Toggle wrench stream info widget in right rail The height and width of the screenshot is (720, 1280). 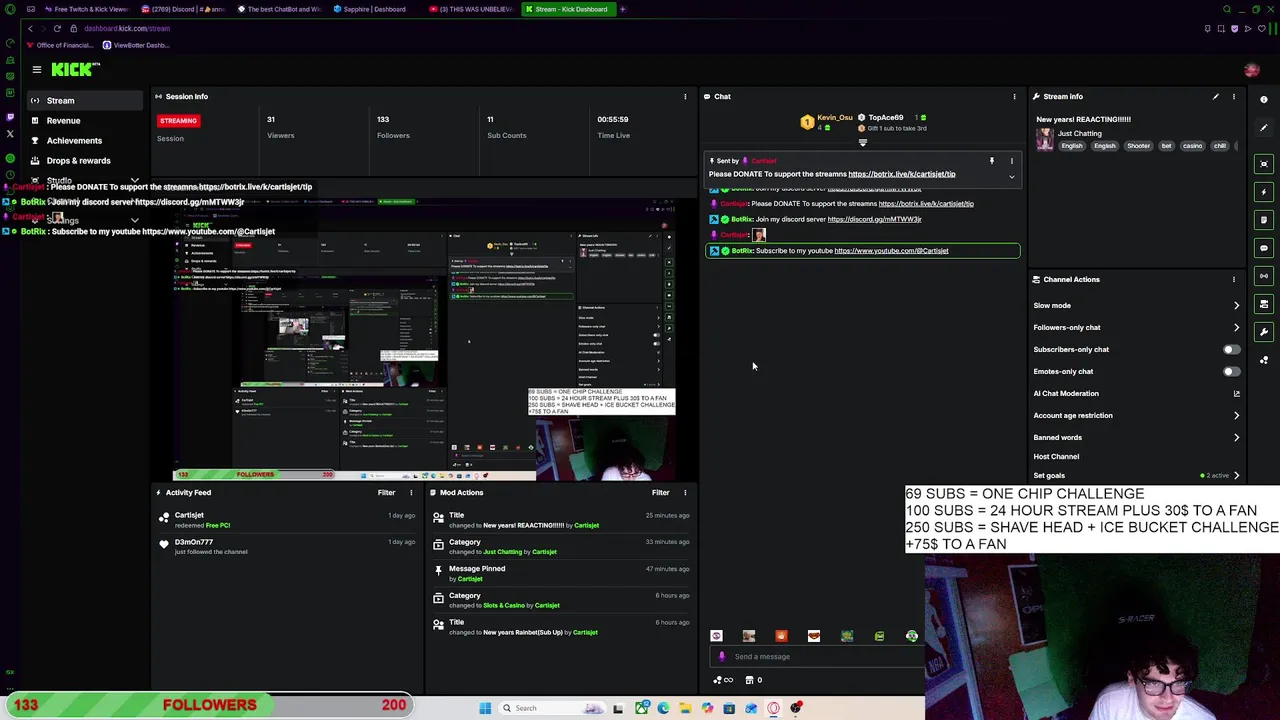tap(1264, 332)
